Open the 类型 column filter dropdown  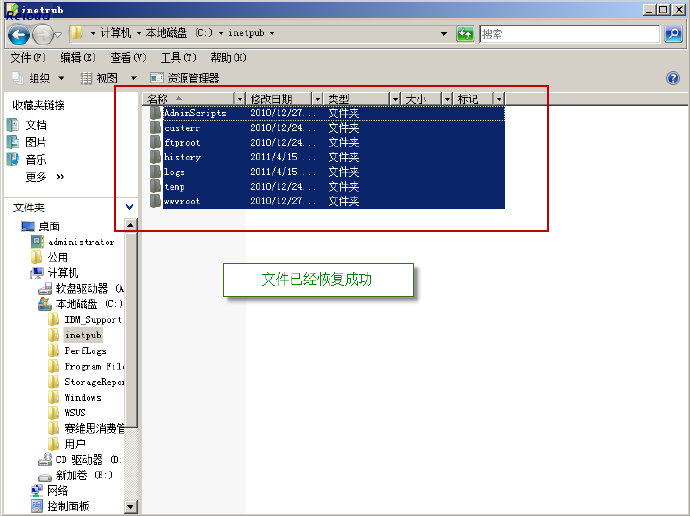395,99
